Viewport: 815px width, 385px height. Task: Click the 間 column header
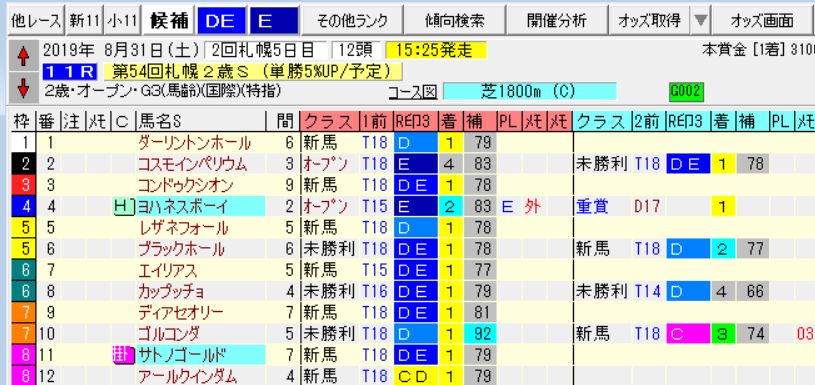285,122
